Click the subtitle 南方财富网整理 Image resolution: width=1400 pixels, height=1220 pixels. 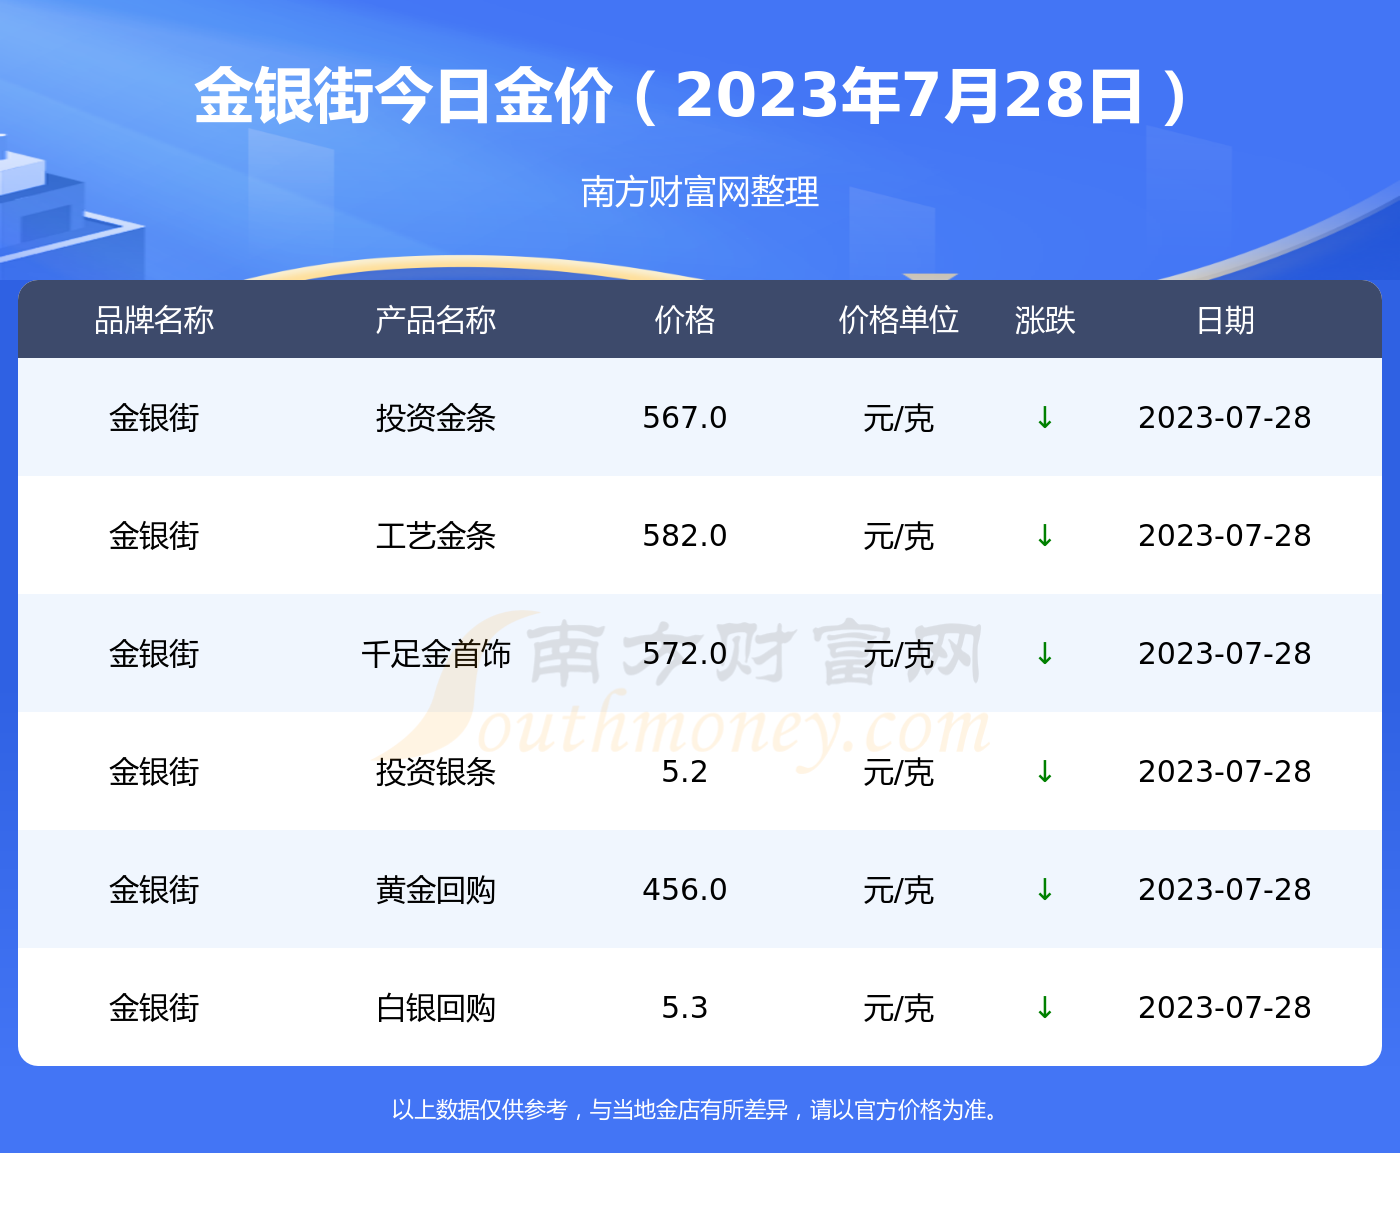[x=700, y=191]
